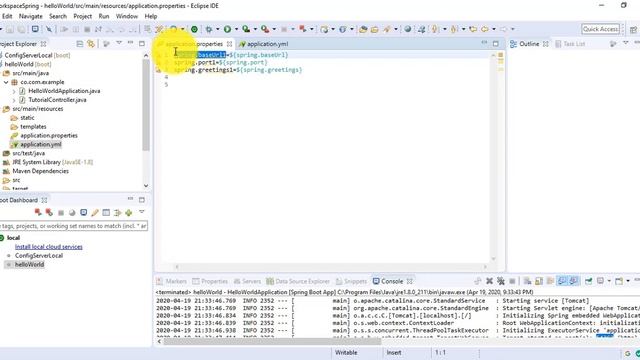The image size is (640, 360).
Task: Click the Run with Coverage toolbar icon
Action: tap(246, 29)
